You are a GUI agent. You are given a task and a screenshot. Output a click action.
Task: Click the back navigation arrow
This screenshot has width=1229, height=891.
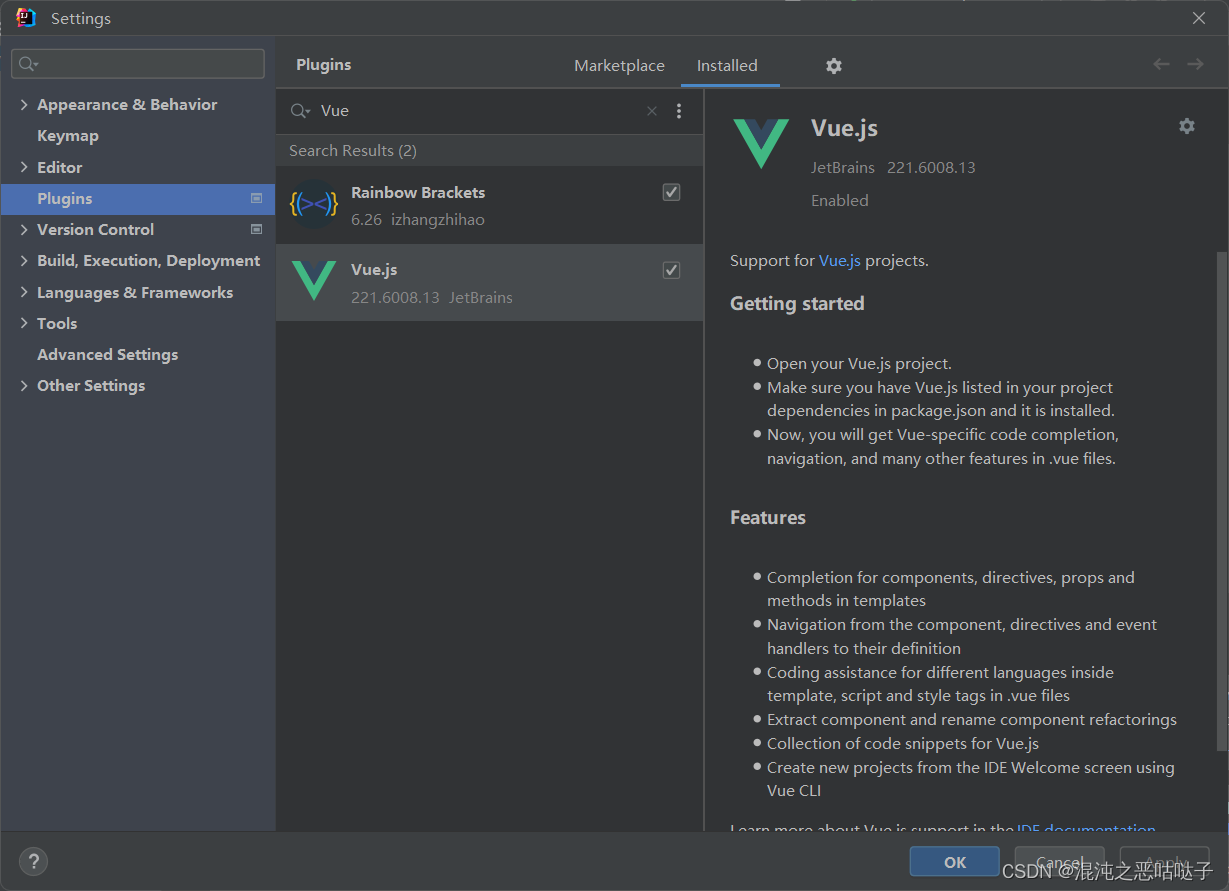point(1161,64)
